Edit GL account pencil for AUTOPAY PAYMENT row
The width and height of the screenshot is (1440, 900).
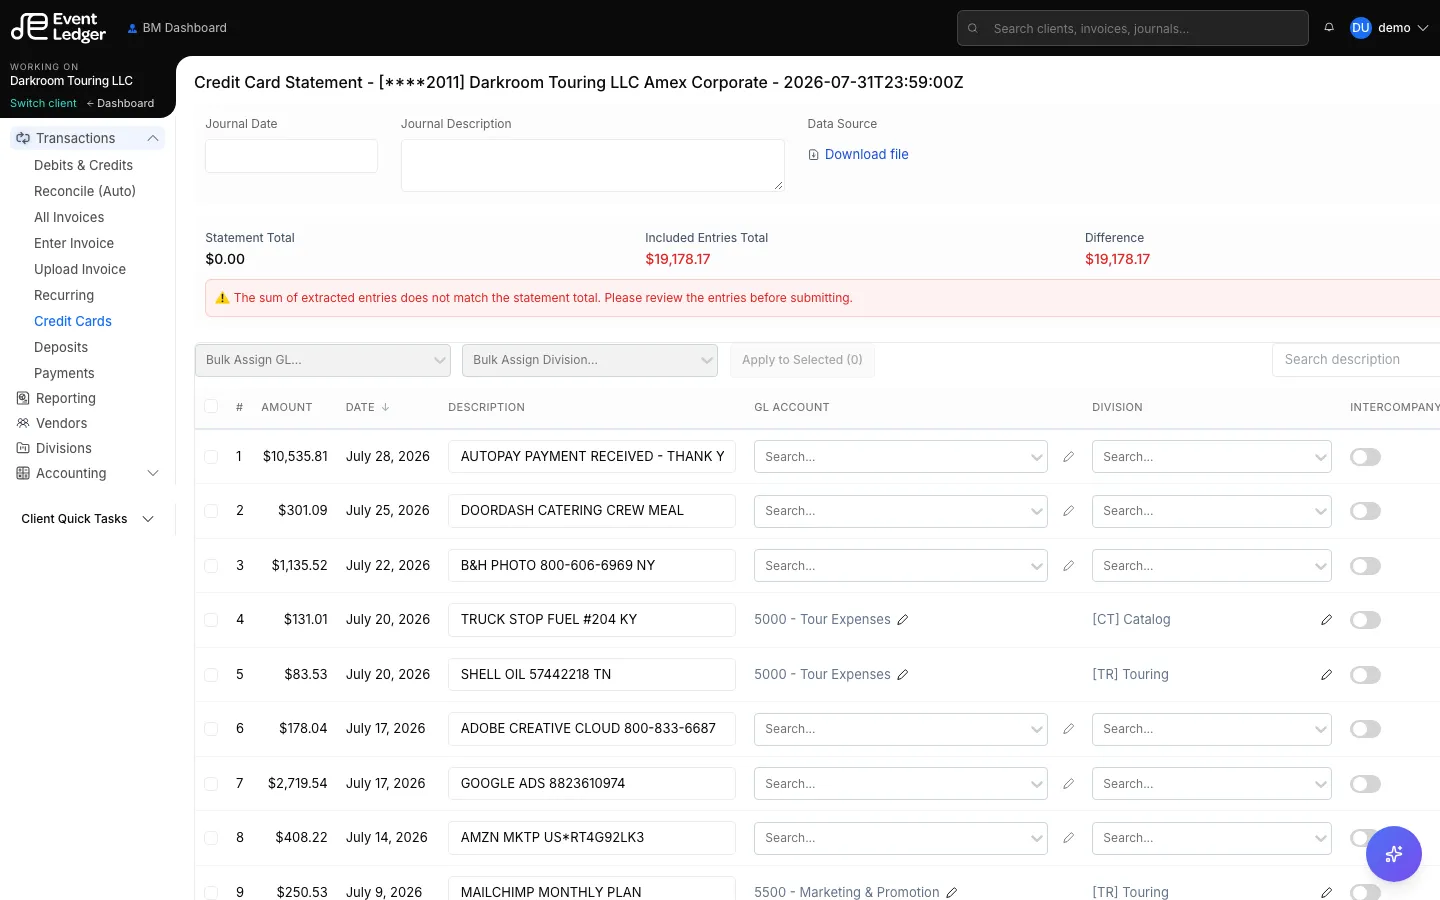1069,457
